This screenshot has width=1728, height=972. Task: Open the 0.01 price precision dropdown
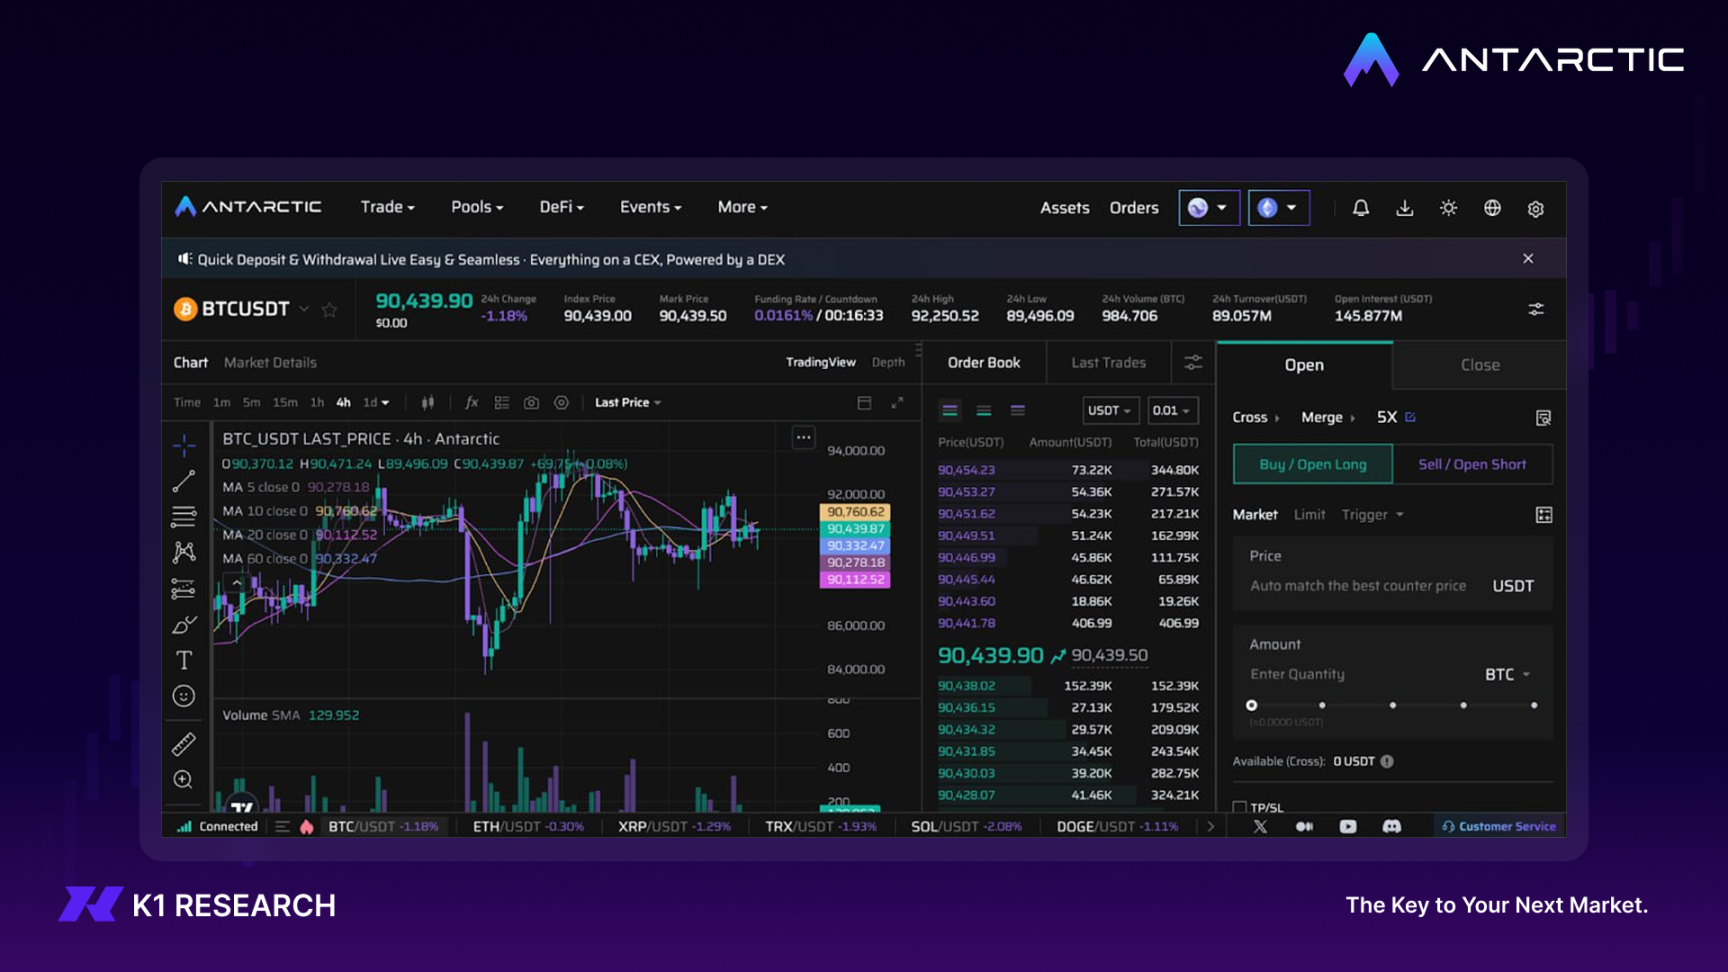(1171, 411)
